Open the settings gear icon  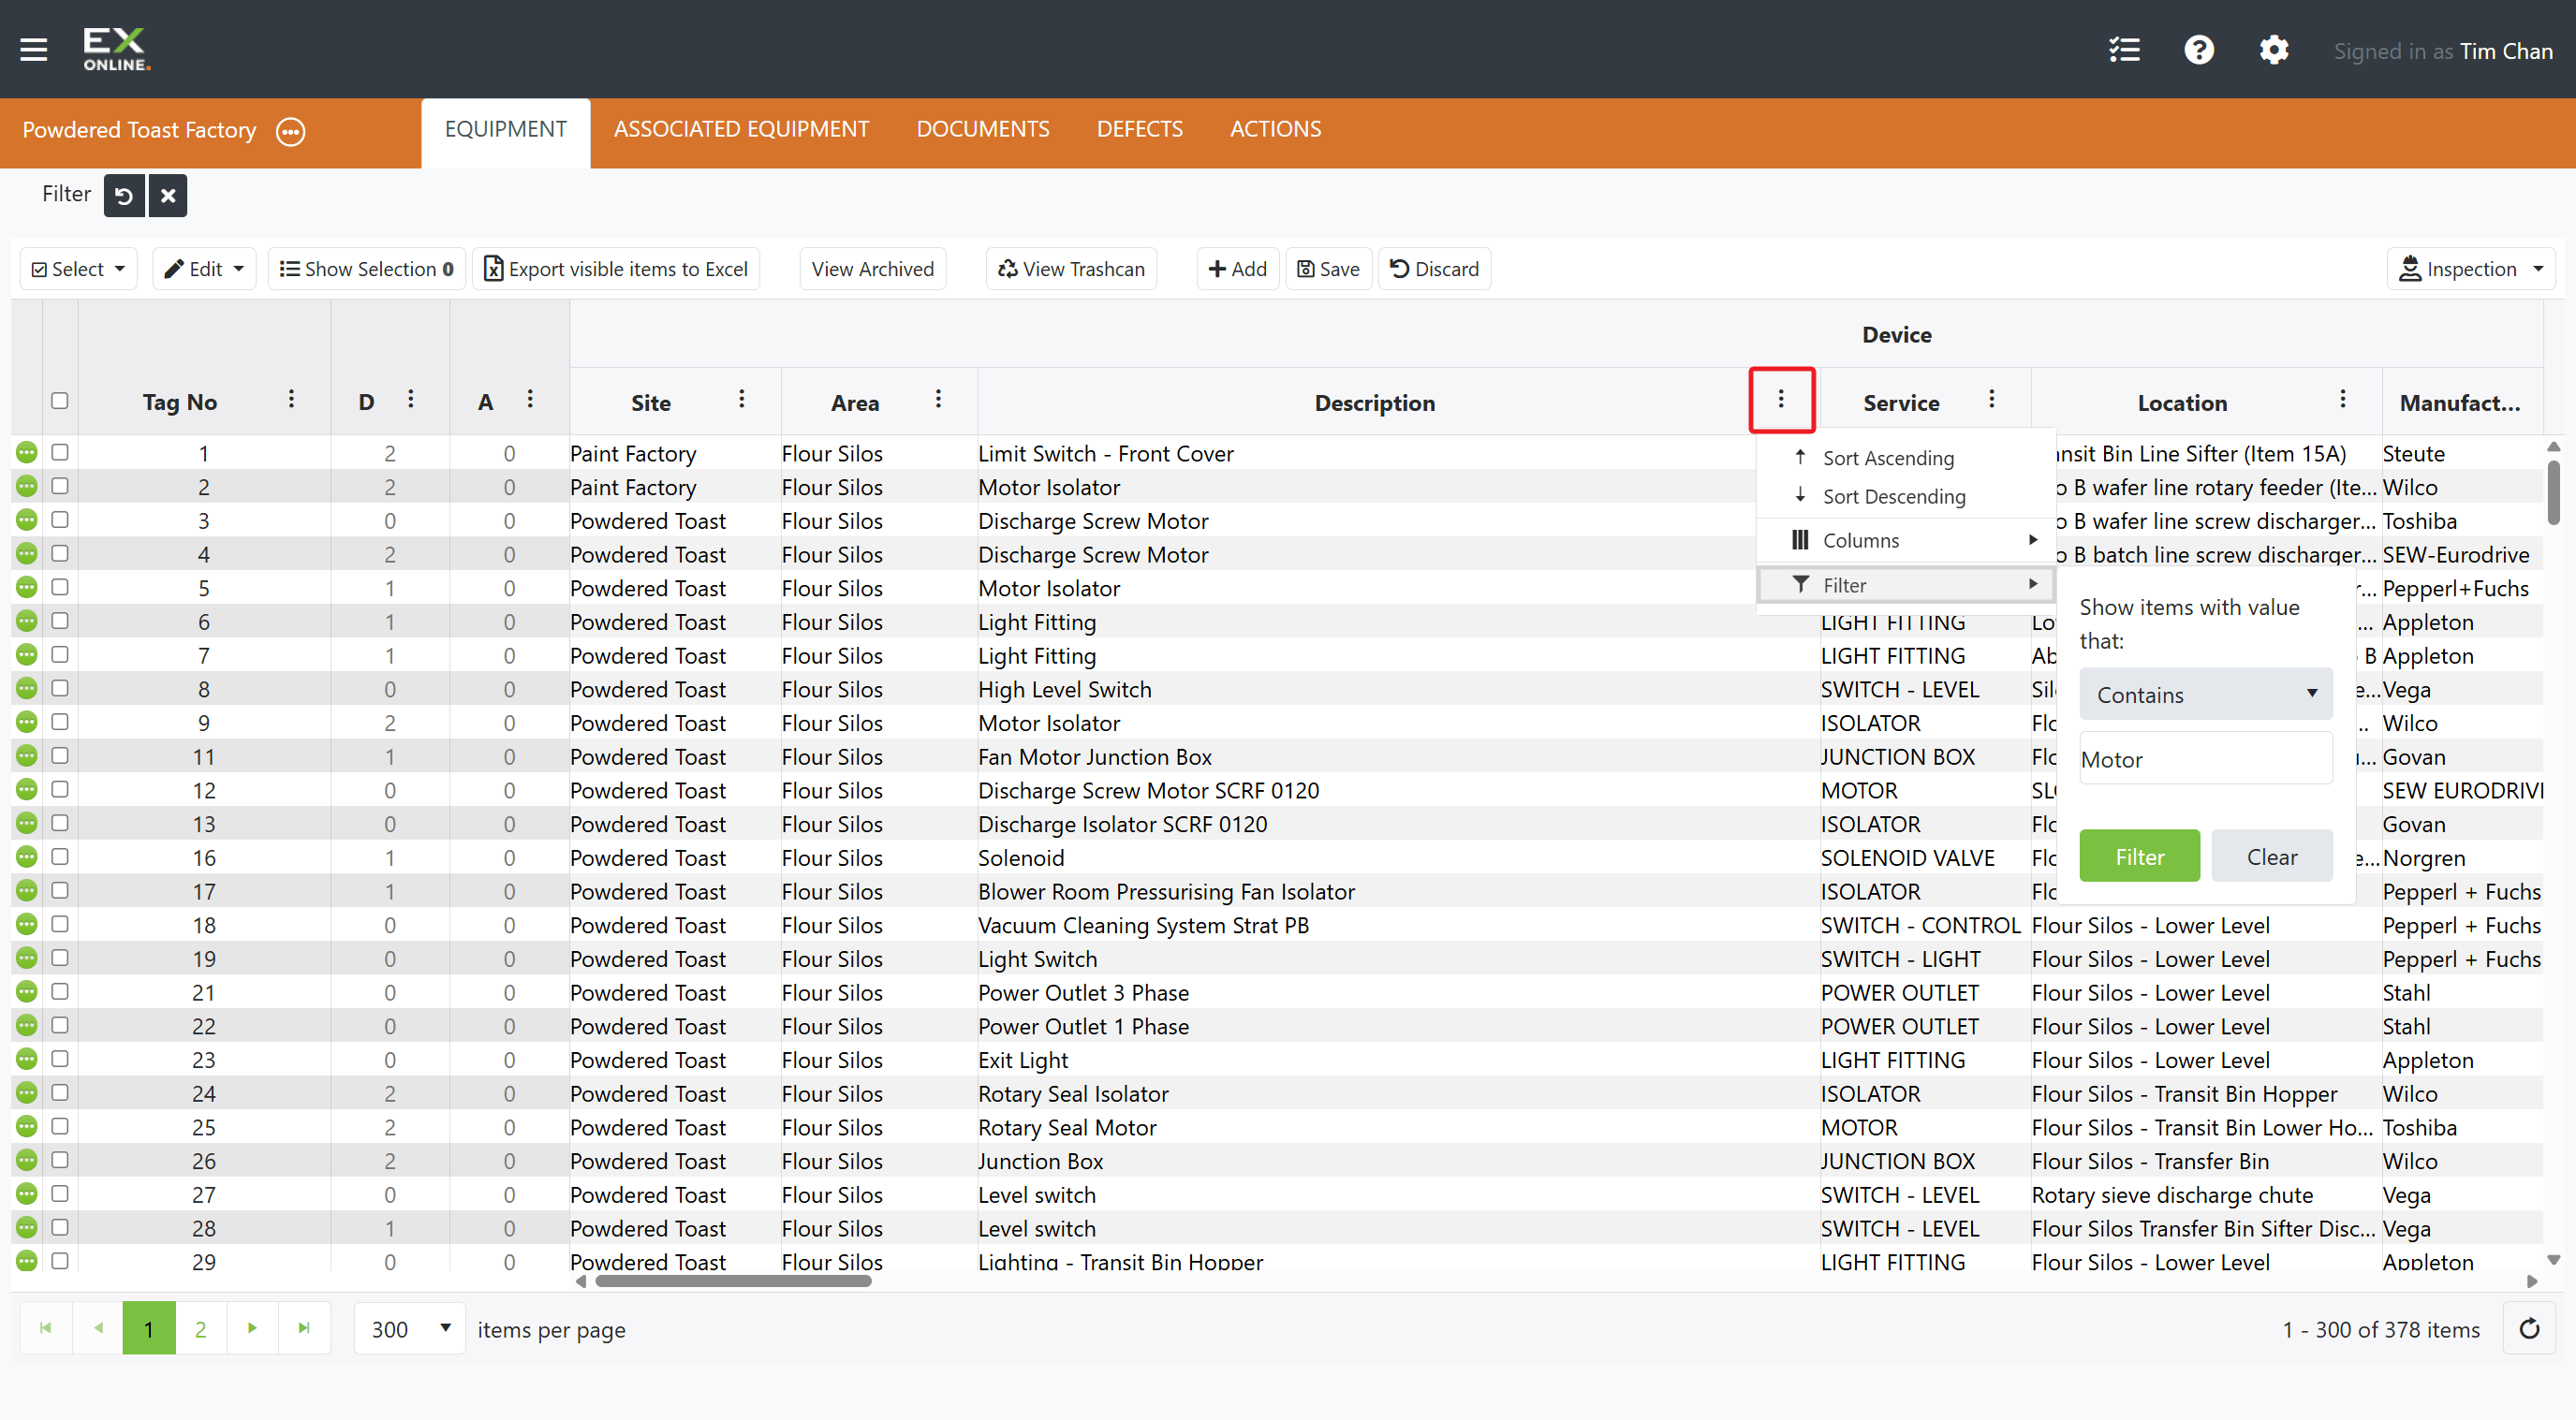[2274, 50]
